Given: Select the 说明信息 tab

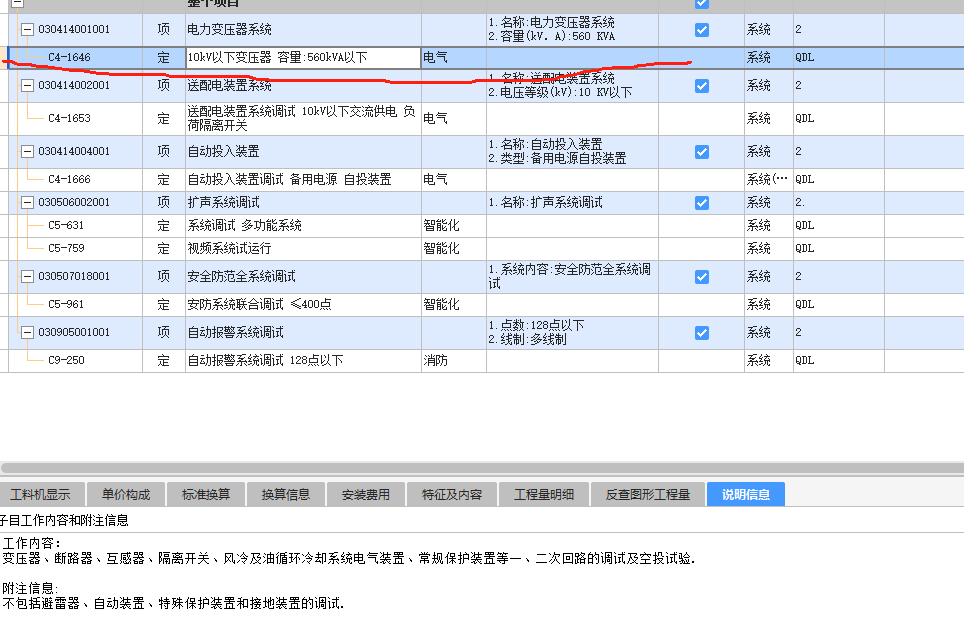Looking at the screenshot, I should [x=746, y=494].
